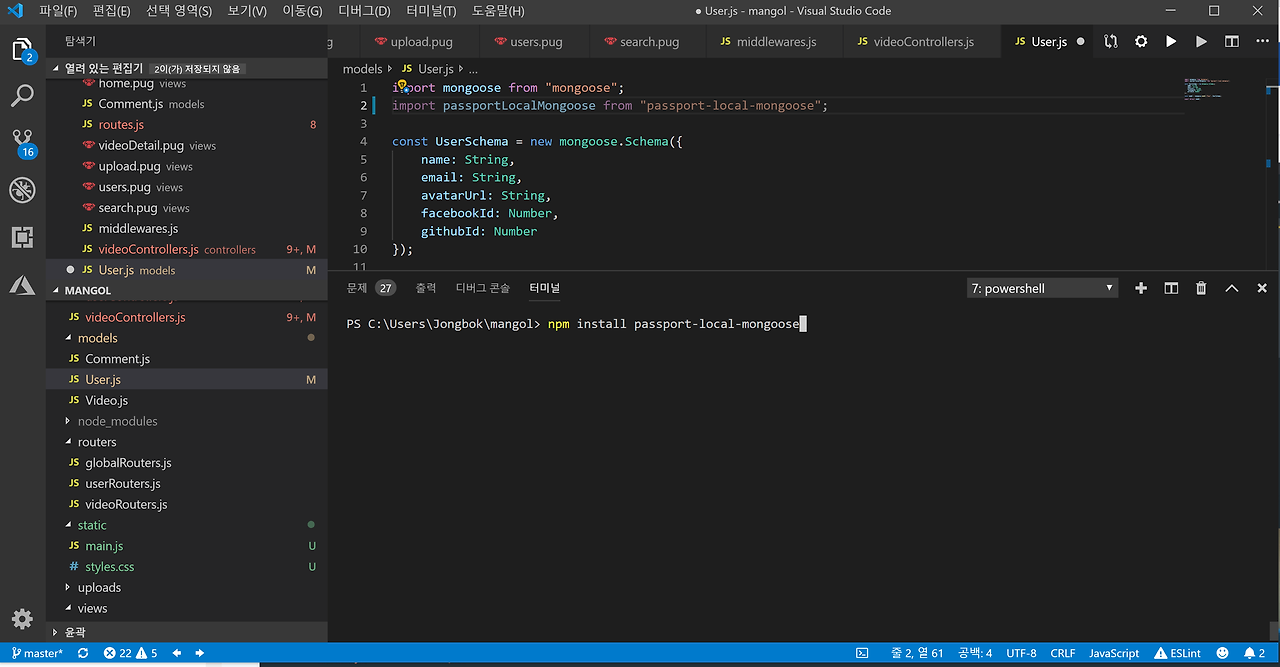Switch to the middlewares.js editor tab
Screen dimensions: 1280x667
coord(775,42)
